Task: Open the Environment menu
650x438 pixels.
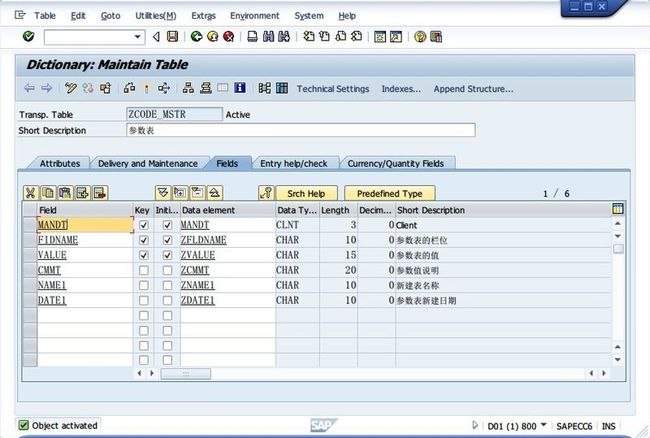Action: click(x=255, y=16)
